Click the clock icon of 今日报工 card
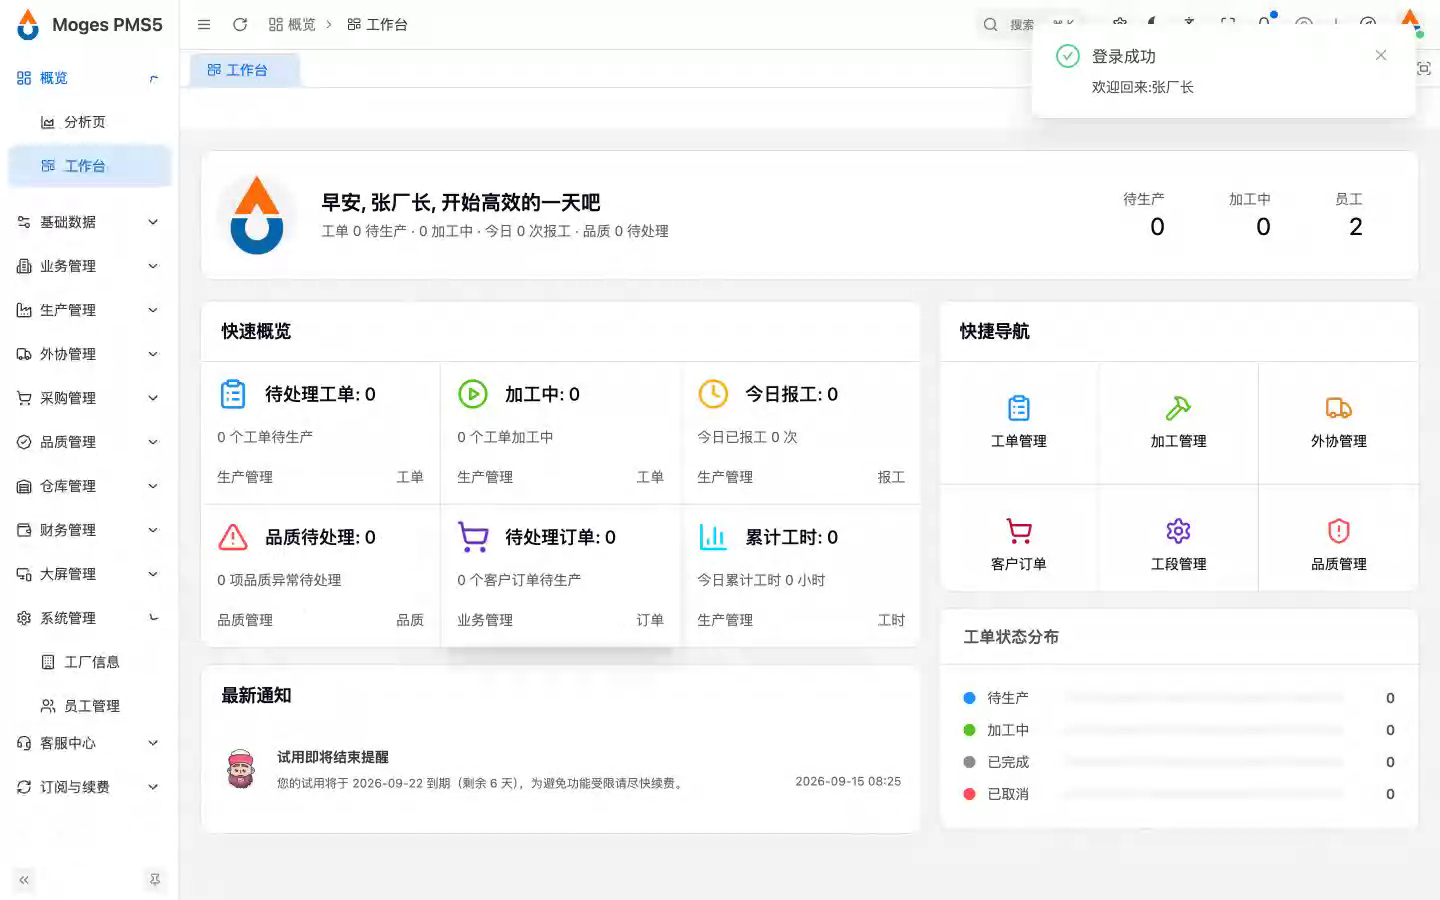 click(713, 394)
